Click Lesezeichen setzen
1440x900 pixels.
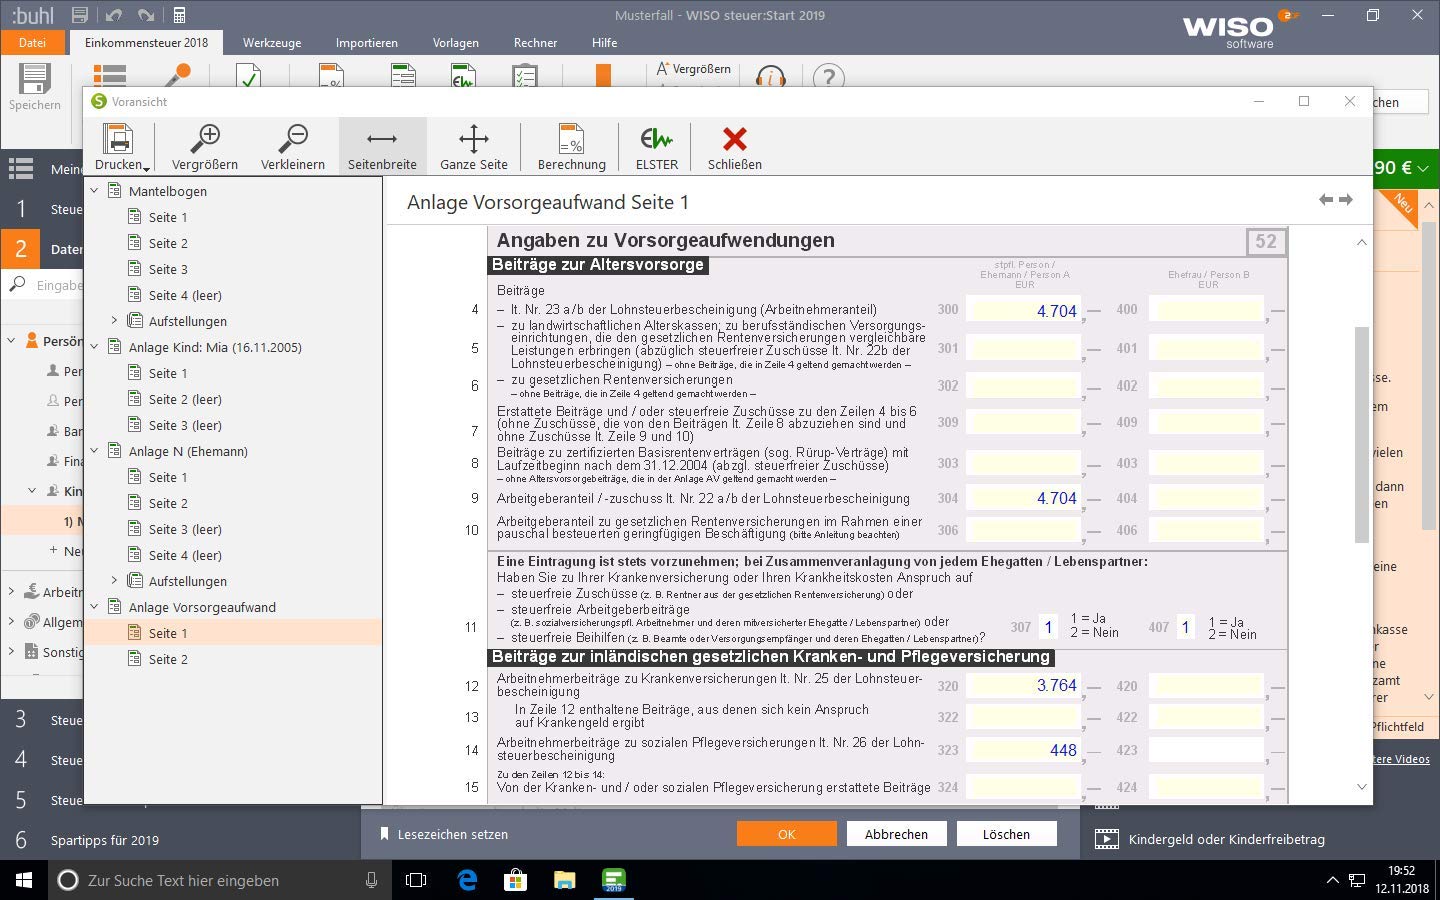coord(453,834)
